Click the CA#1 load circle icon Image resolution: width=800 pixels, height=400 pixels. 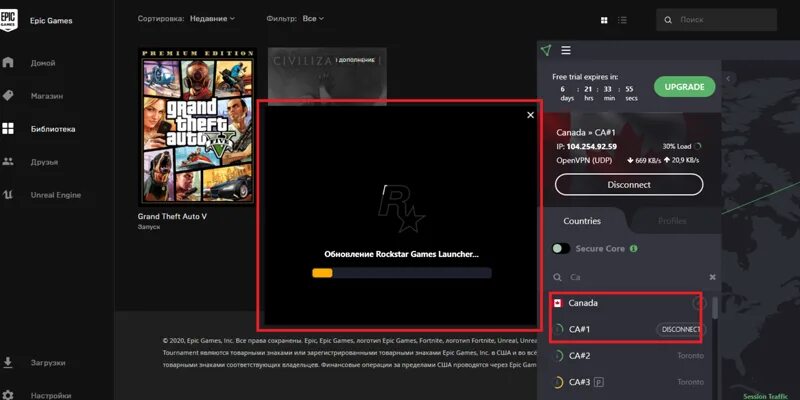(x=559, y=330)
